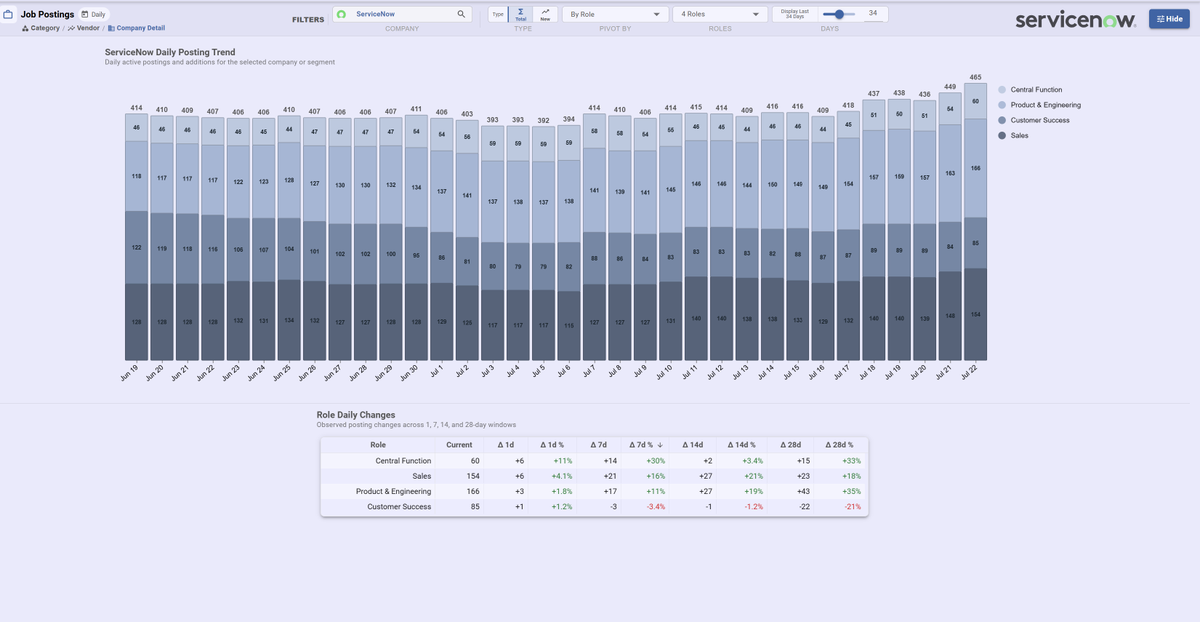The image size is (1200, 622).
Task: Click the +30% cell for Central Function
Action: [x=656, y=461]
